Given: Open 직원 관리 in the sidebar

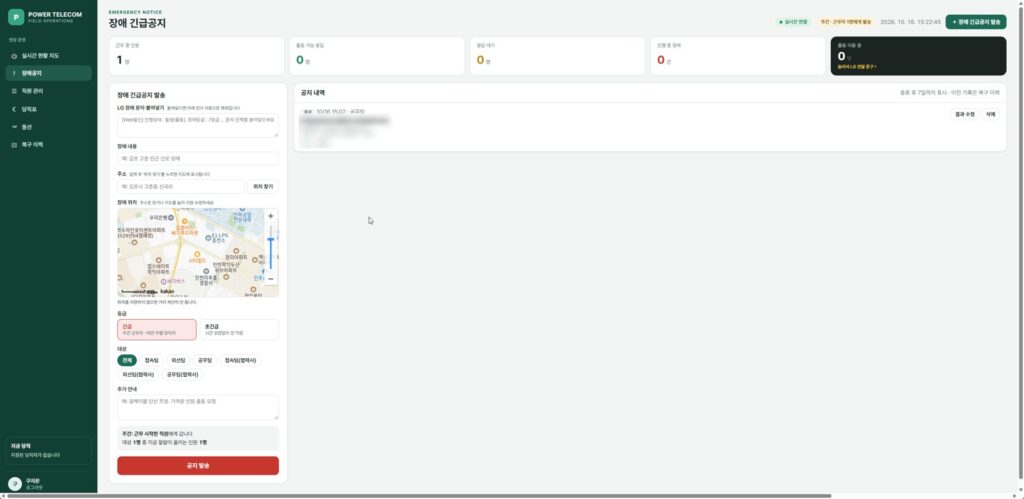Looking at the screenshot, I should pyautogui.click(x=48, y=91).
